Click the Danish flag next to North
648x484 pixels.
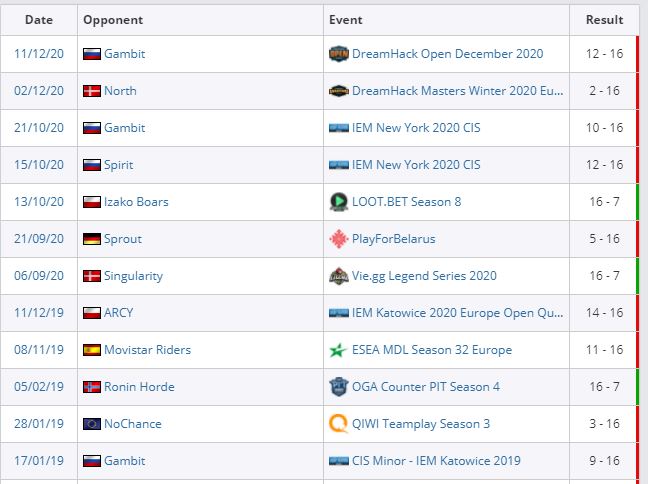92,91
